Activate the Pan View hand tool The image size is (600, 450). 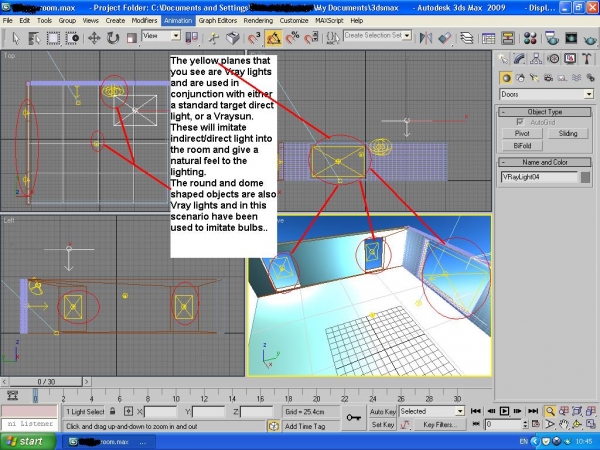[x=563, y=424]
